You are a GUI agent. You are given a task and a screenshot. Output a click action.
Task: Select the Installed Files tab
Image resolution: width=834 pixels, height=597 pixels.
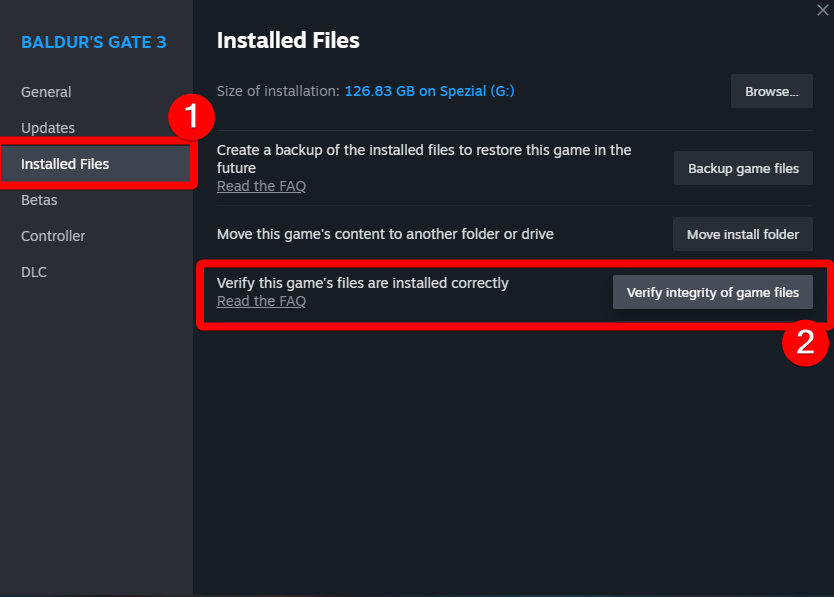point(65,164)
